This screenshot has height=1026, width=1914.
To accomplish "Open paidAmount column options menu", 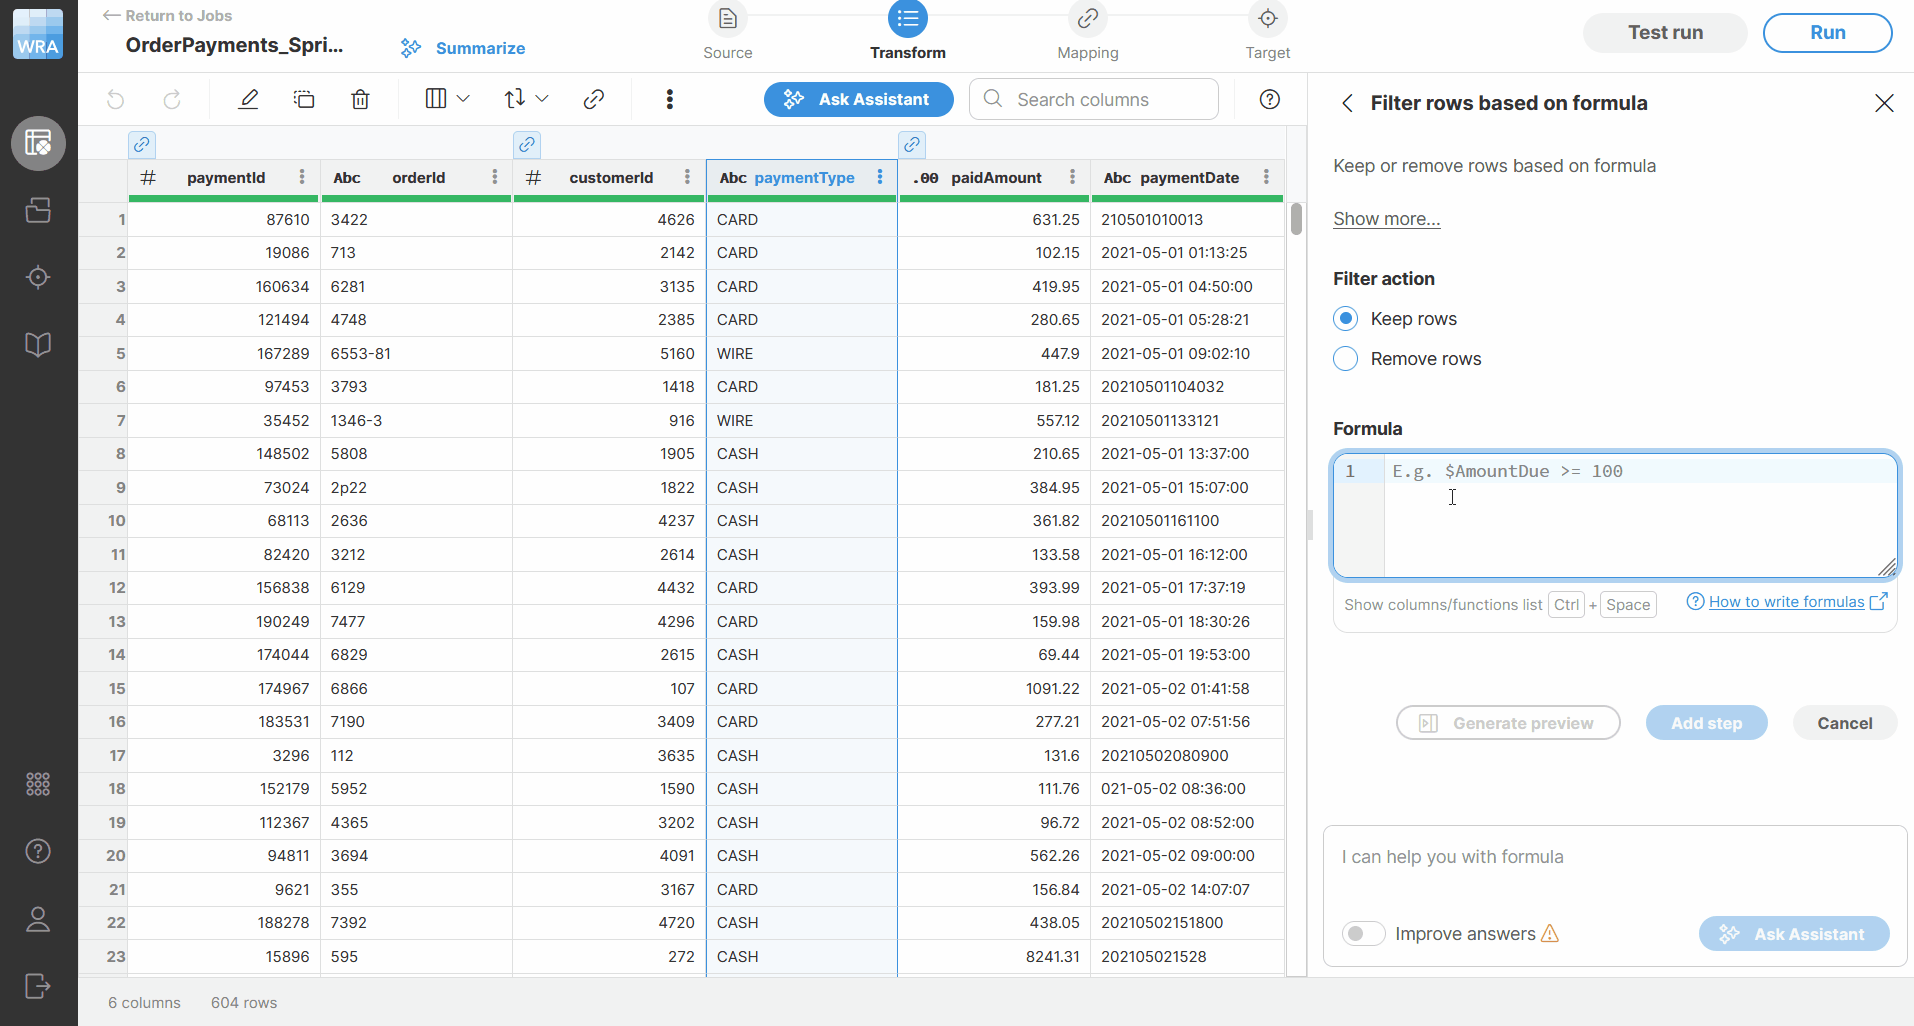I will (x=1073, y=177).
